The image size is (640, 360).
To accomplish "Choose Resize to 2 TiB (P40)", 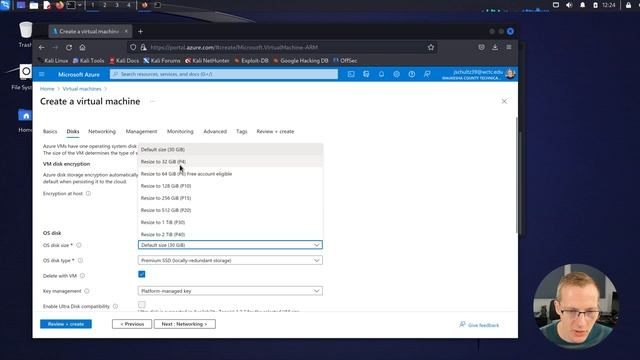I will pos(231,234).
